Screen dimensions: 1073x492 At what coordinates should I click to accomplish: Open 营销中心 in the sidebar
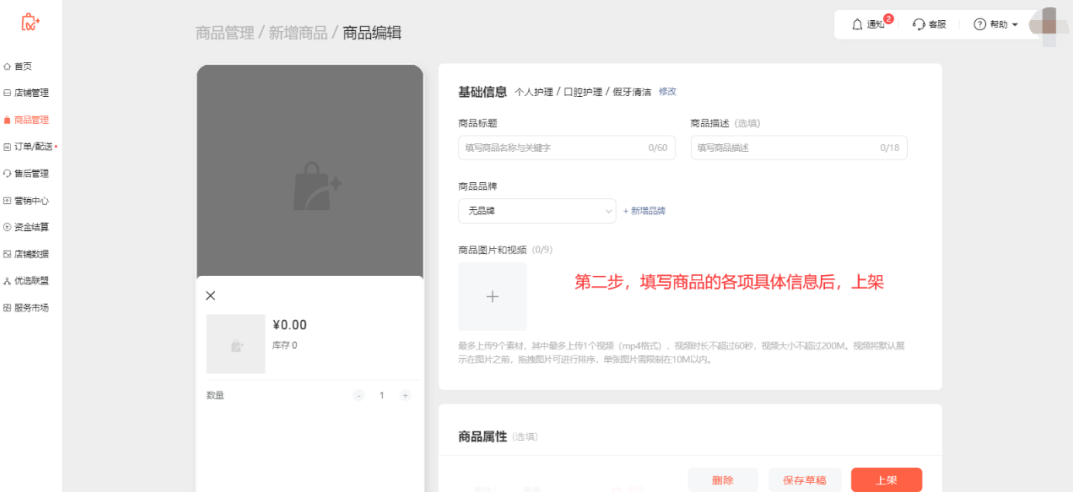pyautogui.click(x=26, y=200)
